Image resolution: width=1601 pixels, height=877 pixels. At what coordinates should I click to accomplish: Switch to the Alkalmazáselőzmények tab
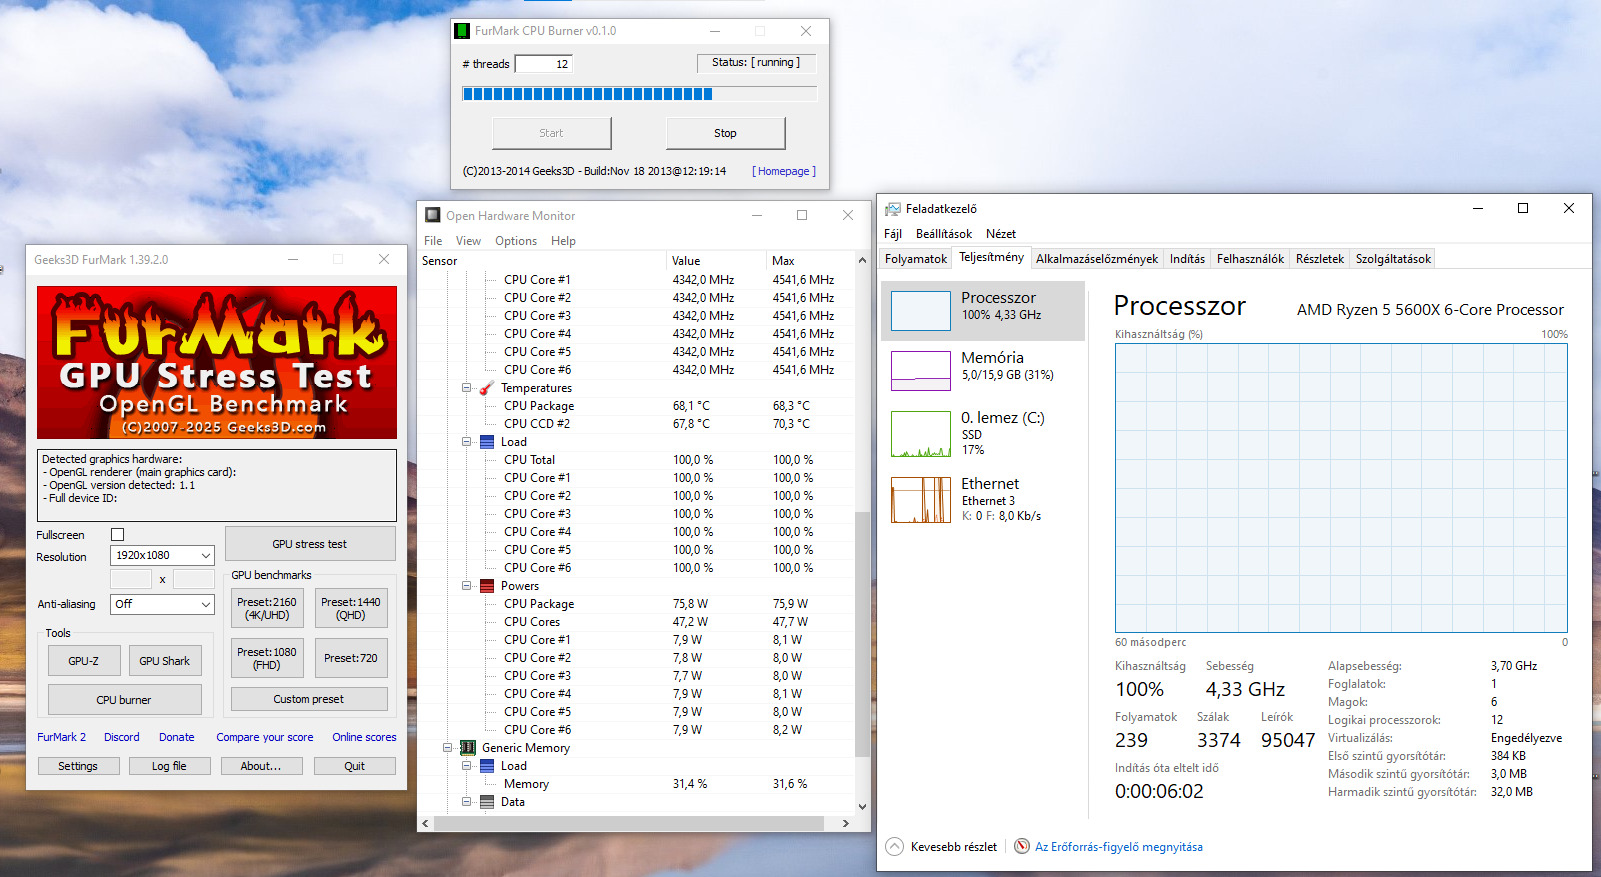[1097, 259]
